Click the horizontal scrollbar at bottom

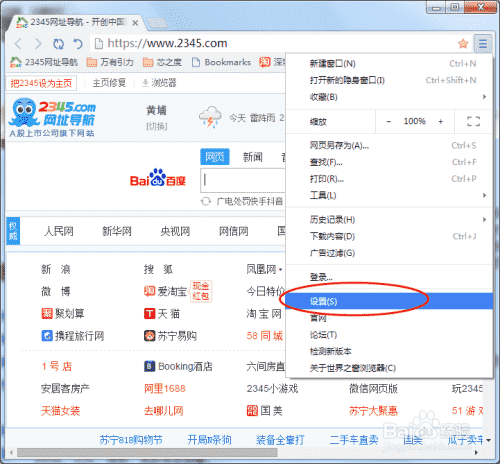click(147, 453)
